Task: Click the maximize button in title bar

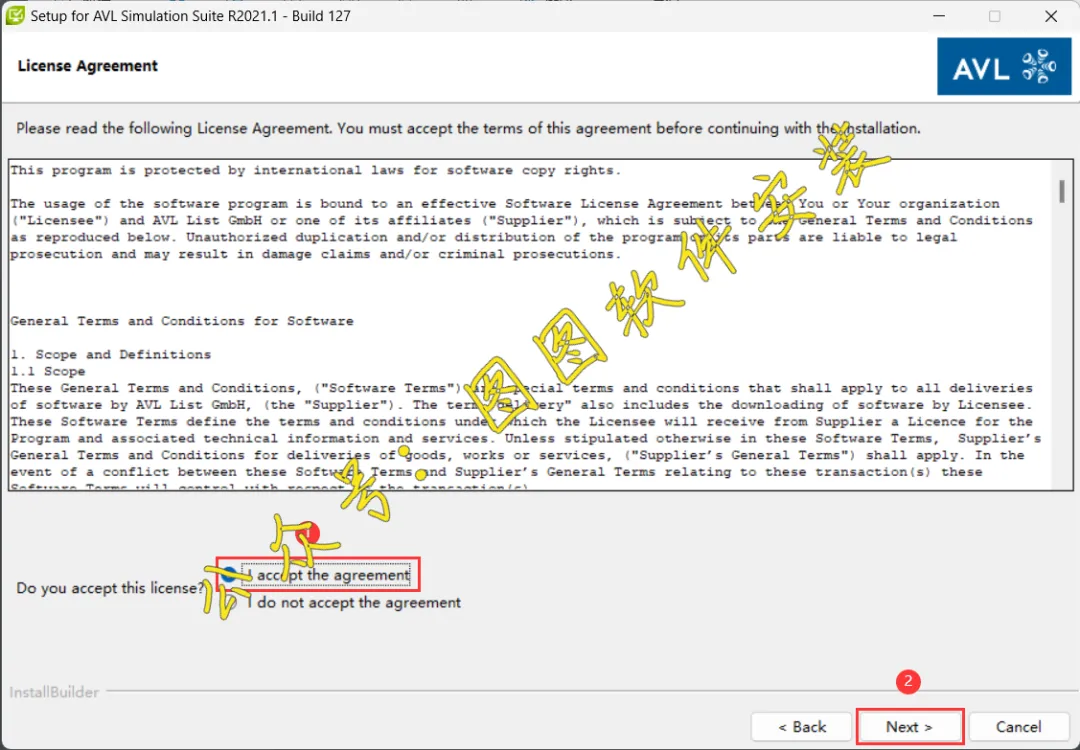Action: [x=995, y=16]
